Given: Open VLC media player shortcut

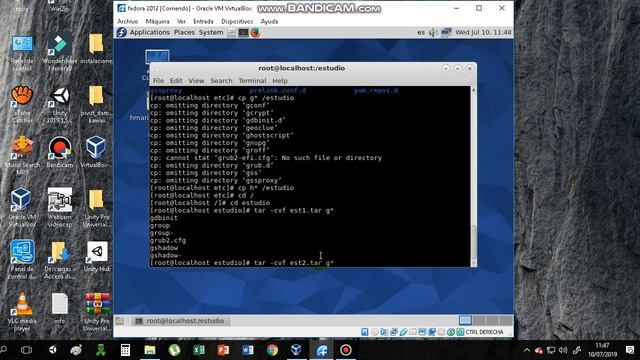Looking at the screenshot, I should (22, 312).
